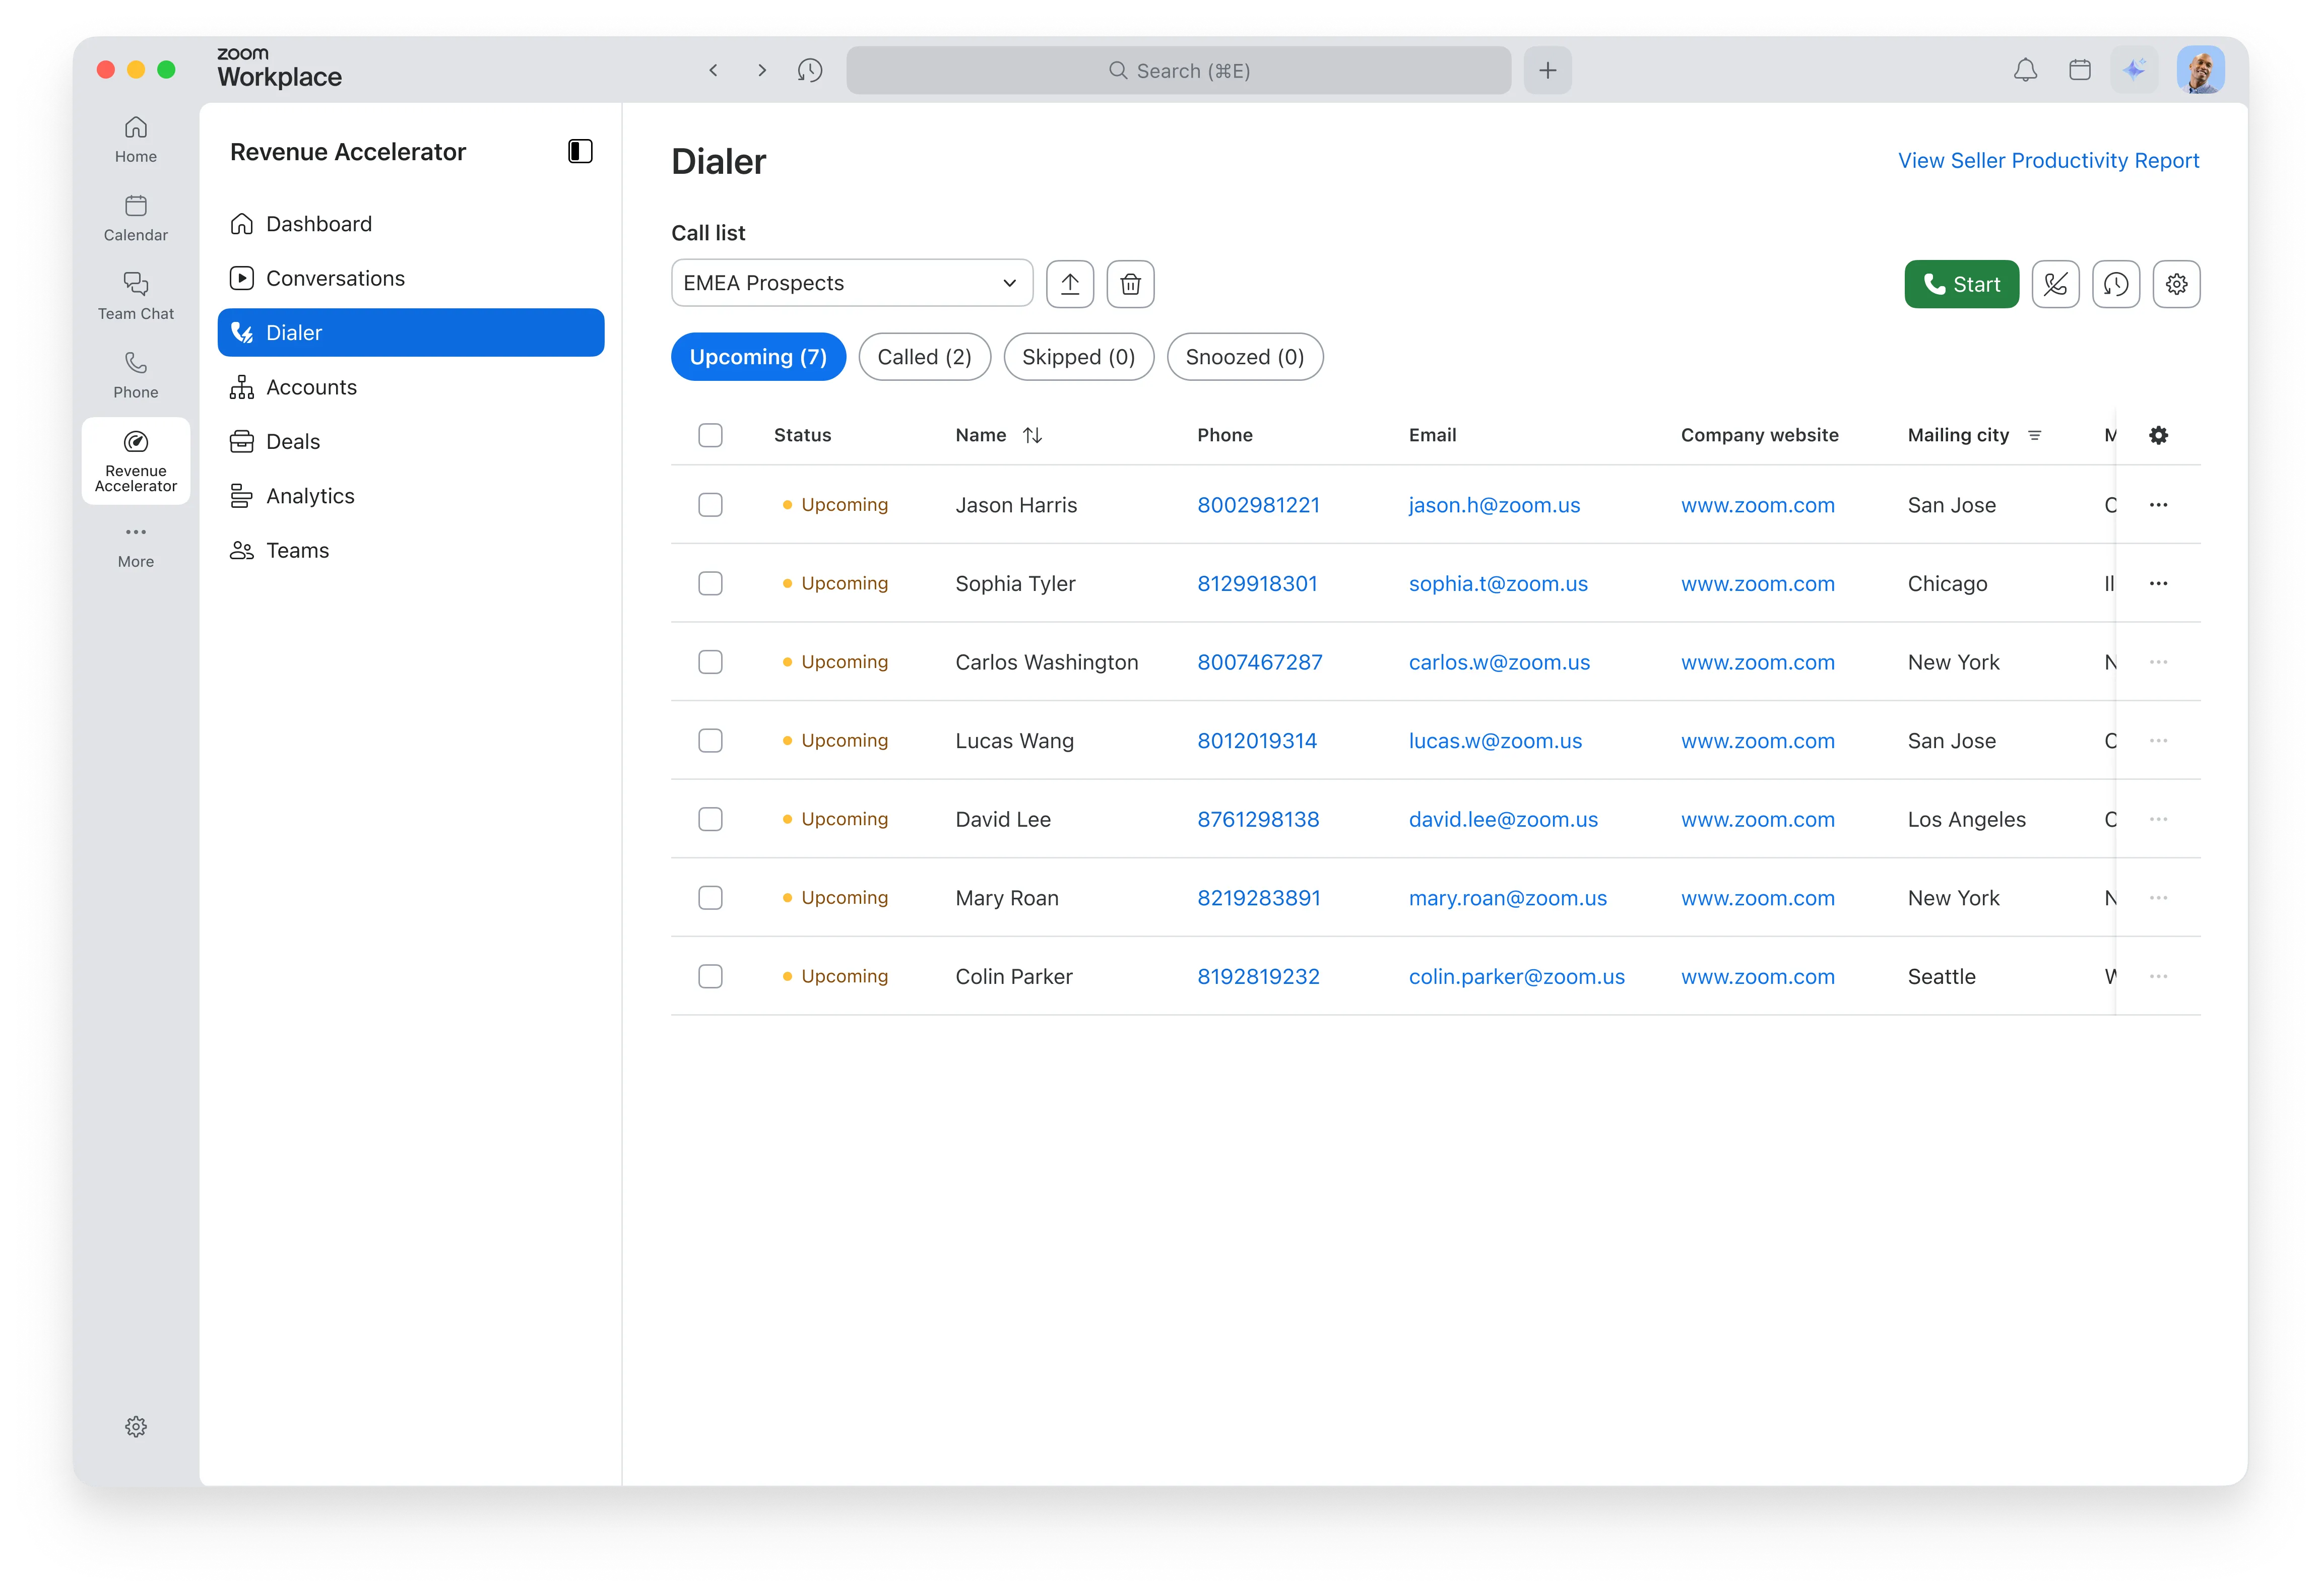
Task: Open Team Chat from the sidebar
Action: (x=135, y=295)
